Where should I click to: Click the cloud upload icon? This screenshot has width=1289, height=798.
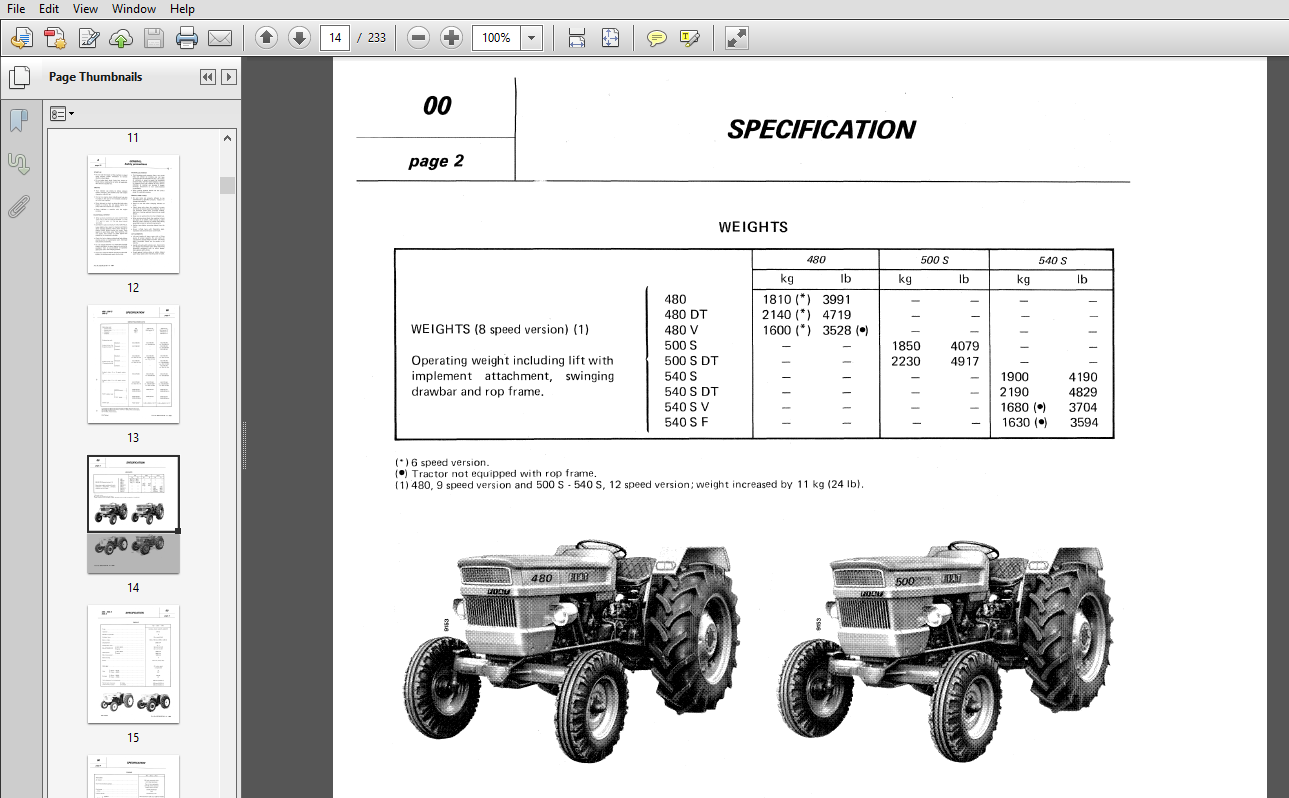(121, 39)
